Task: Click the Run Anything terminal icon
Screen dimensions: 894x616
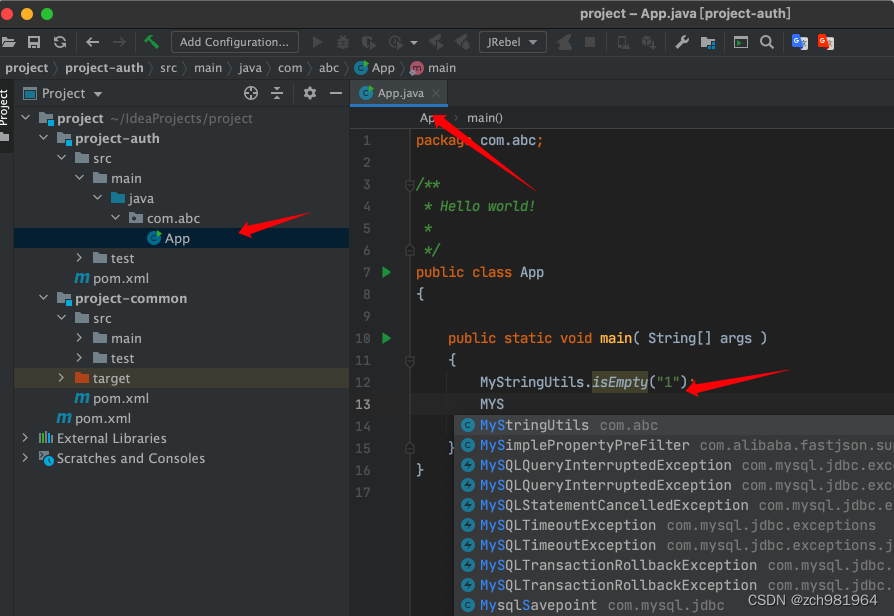Action: point(741,42)
